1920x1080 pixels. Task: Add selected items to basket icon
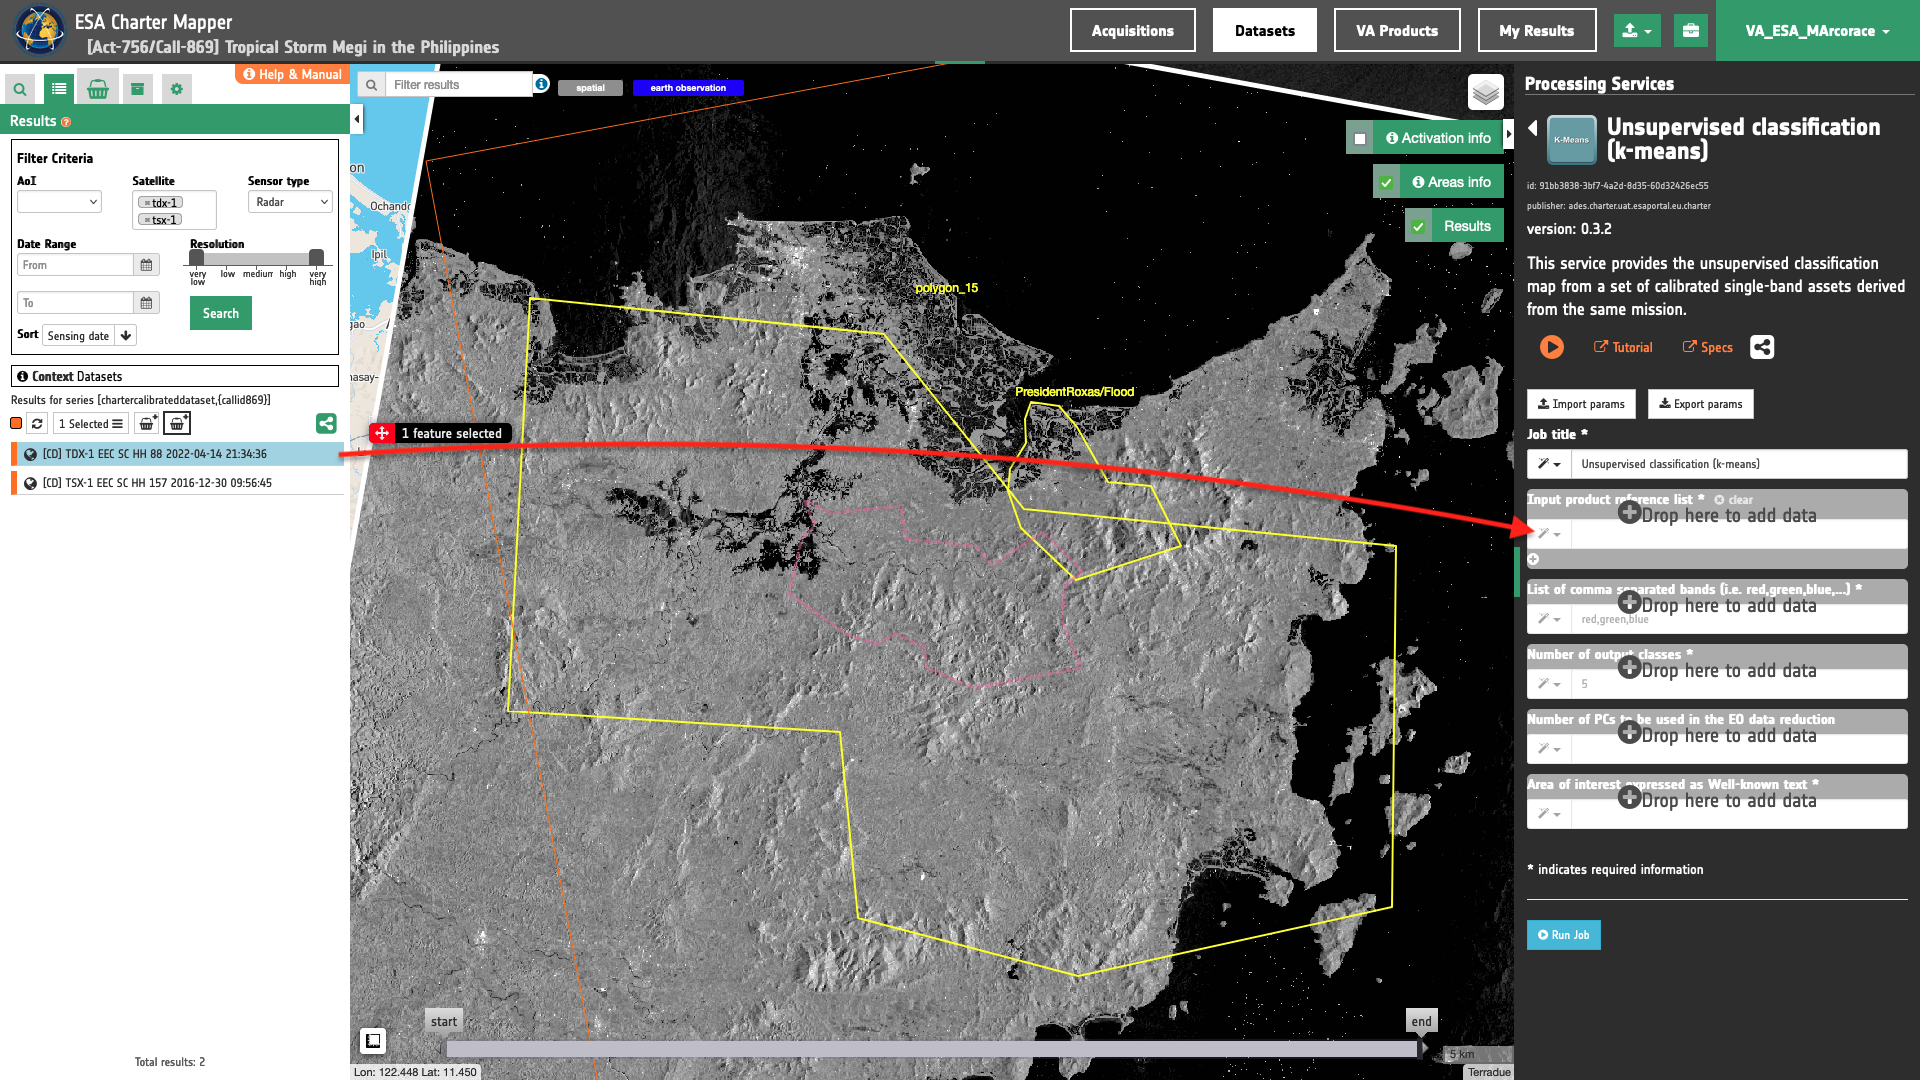pyautogui.click(x=147, y=424)
